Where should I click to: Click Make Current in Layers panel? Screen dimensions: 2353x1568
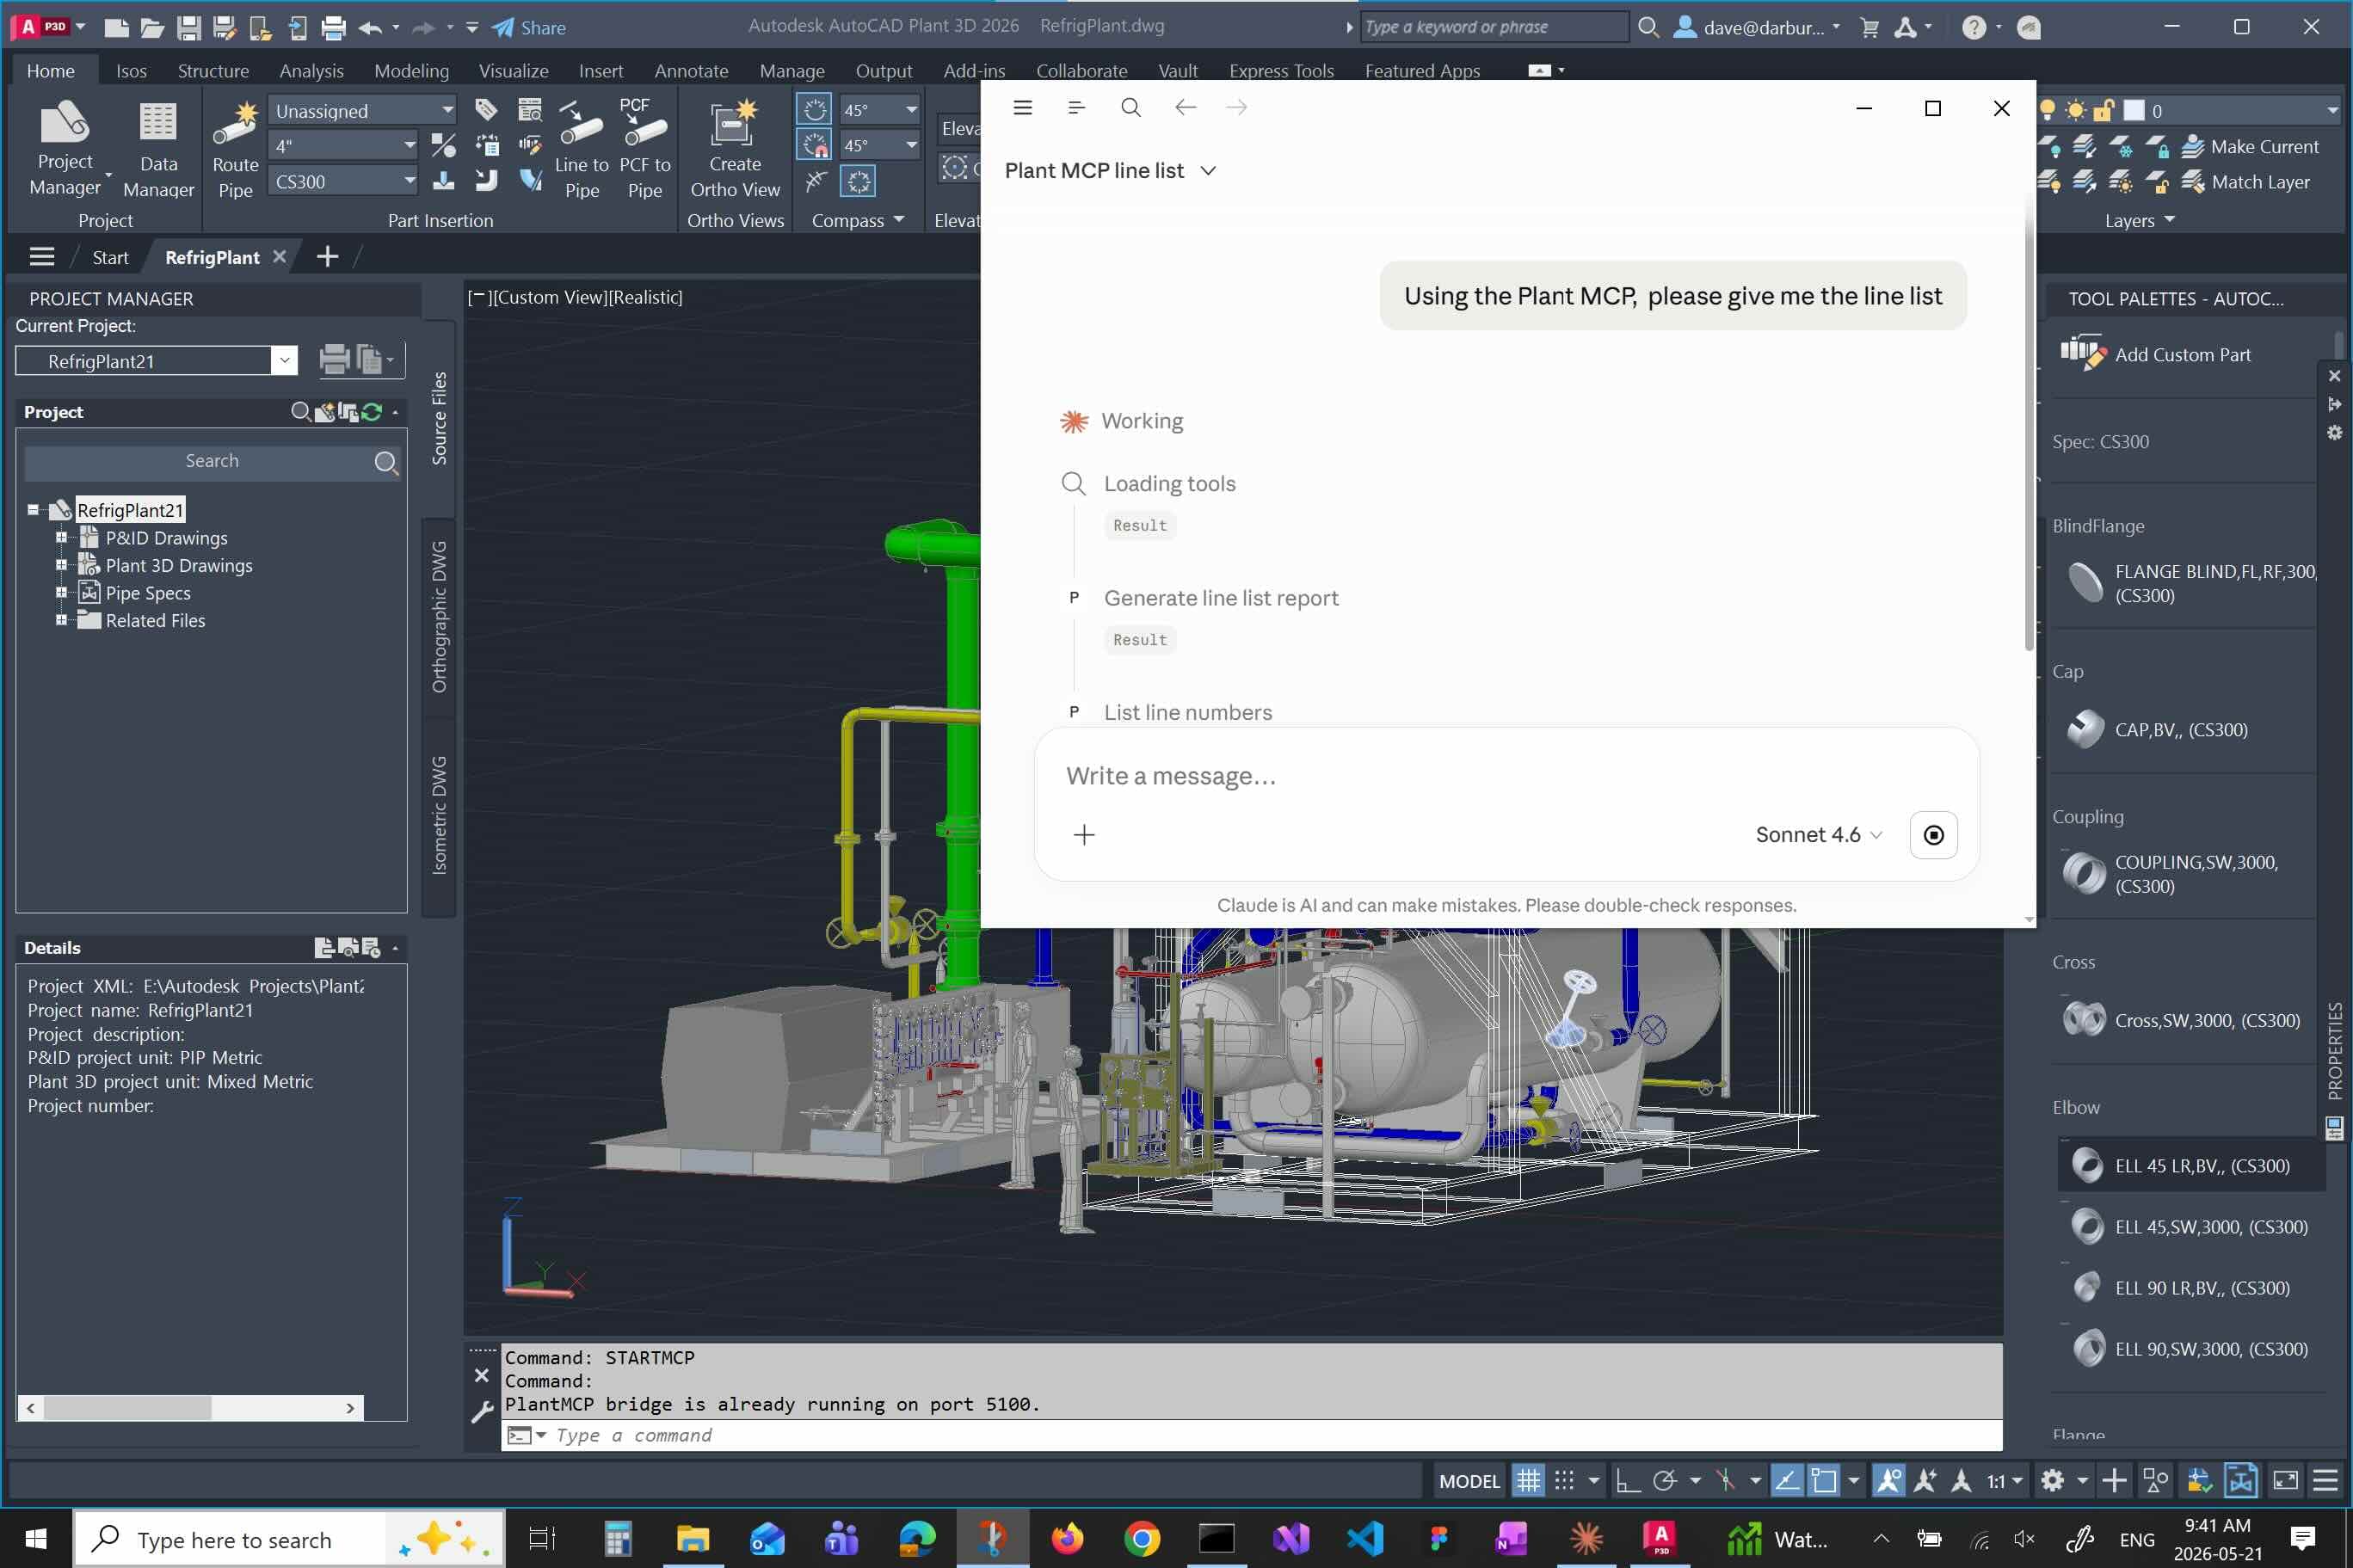pyautogui.click(x=2248, y=146)
